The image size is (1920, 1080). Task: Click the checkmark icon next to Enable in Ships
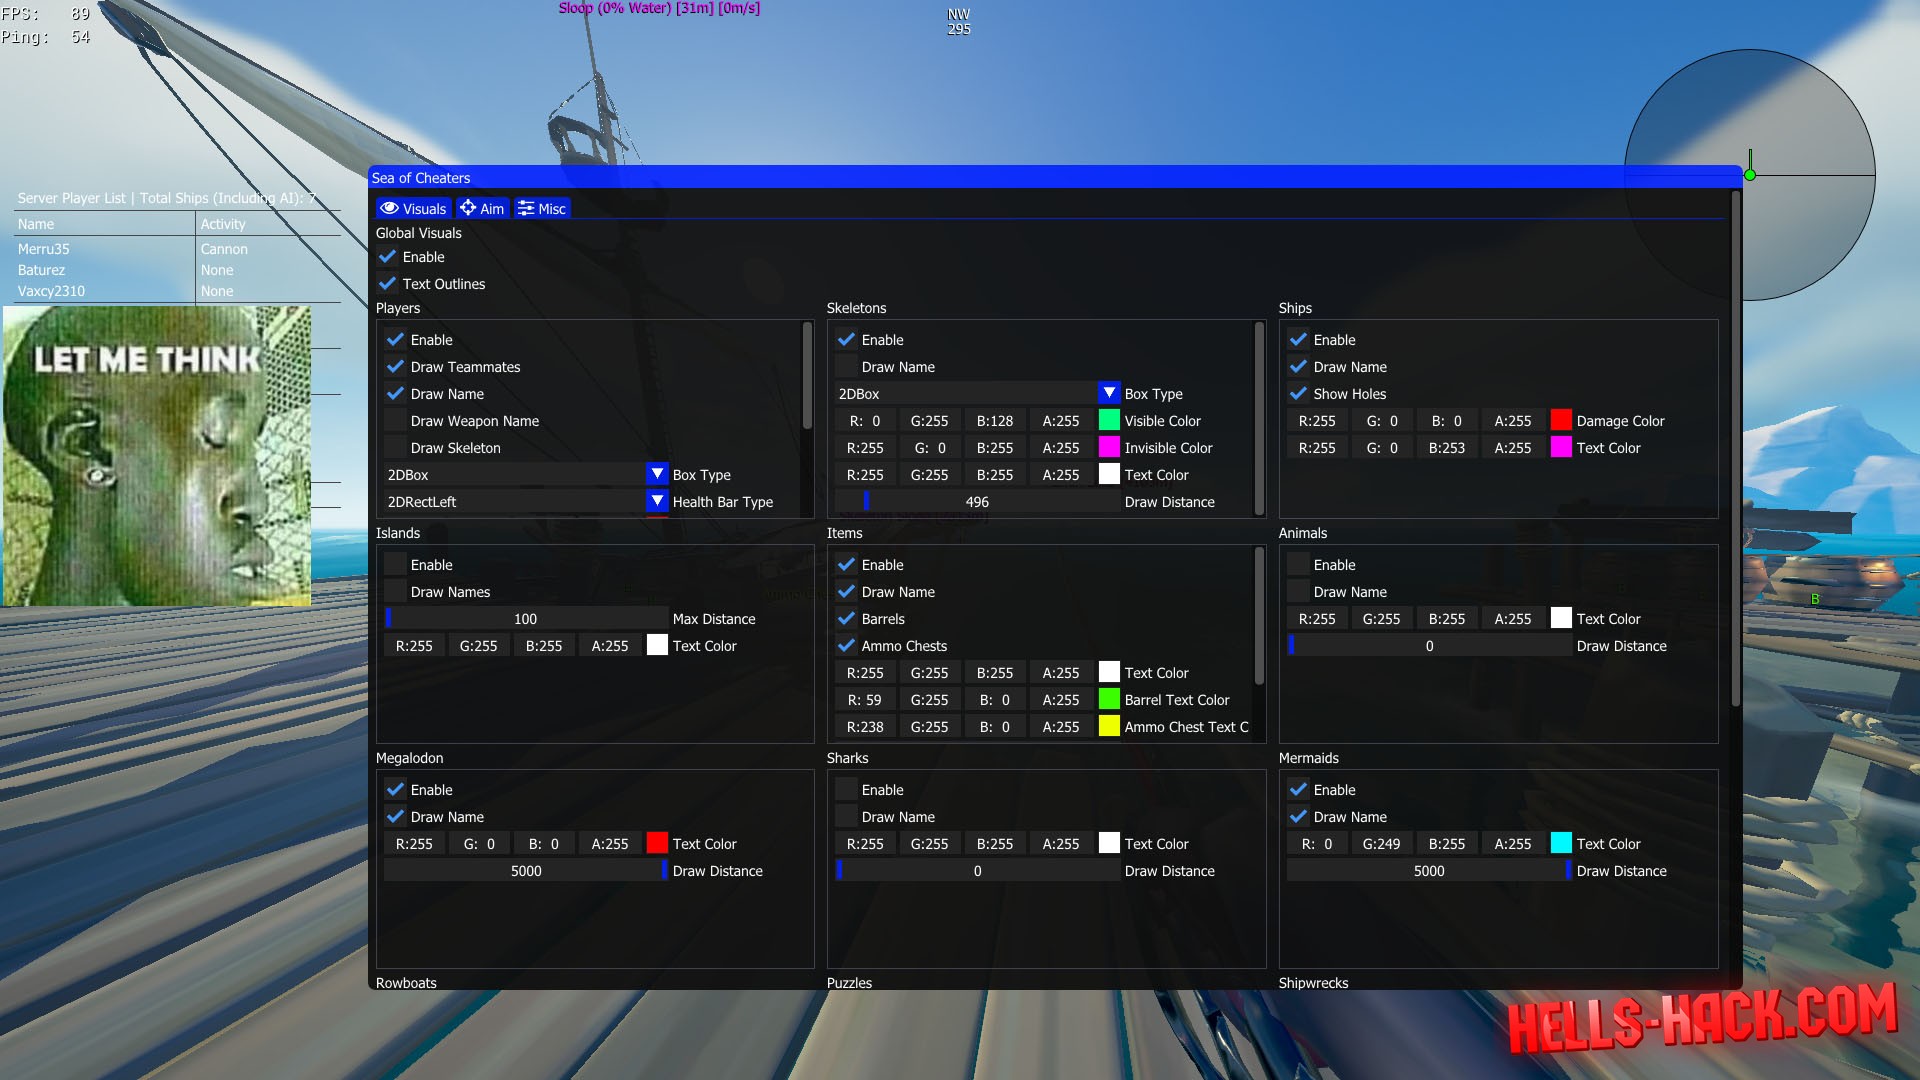[x=1300, y=339]
